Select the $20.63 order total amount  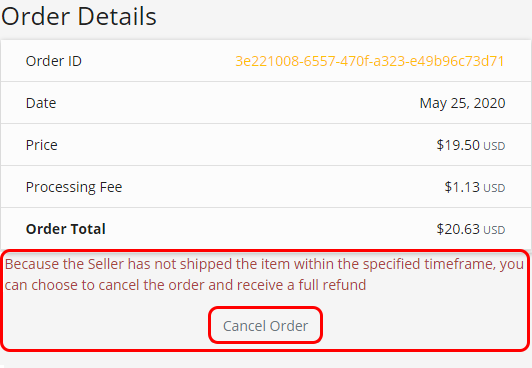pyautogui.click(x=458, y=229)
